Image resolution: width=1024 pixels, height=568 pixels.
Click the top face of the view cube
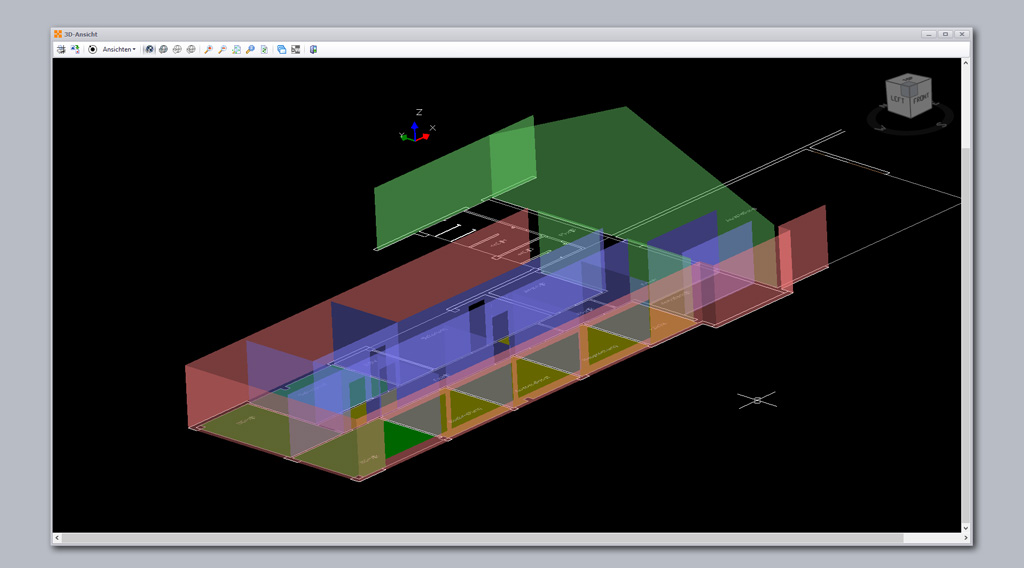pos(909,82)
